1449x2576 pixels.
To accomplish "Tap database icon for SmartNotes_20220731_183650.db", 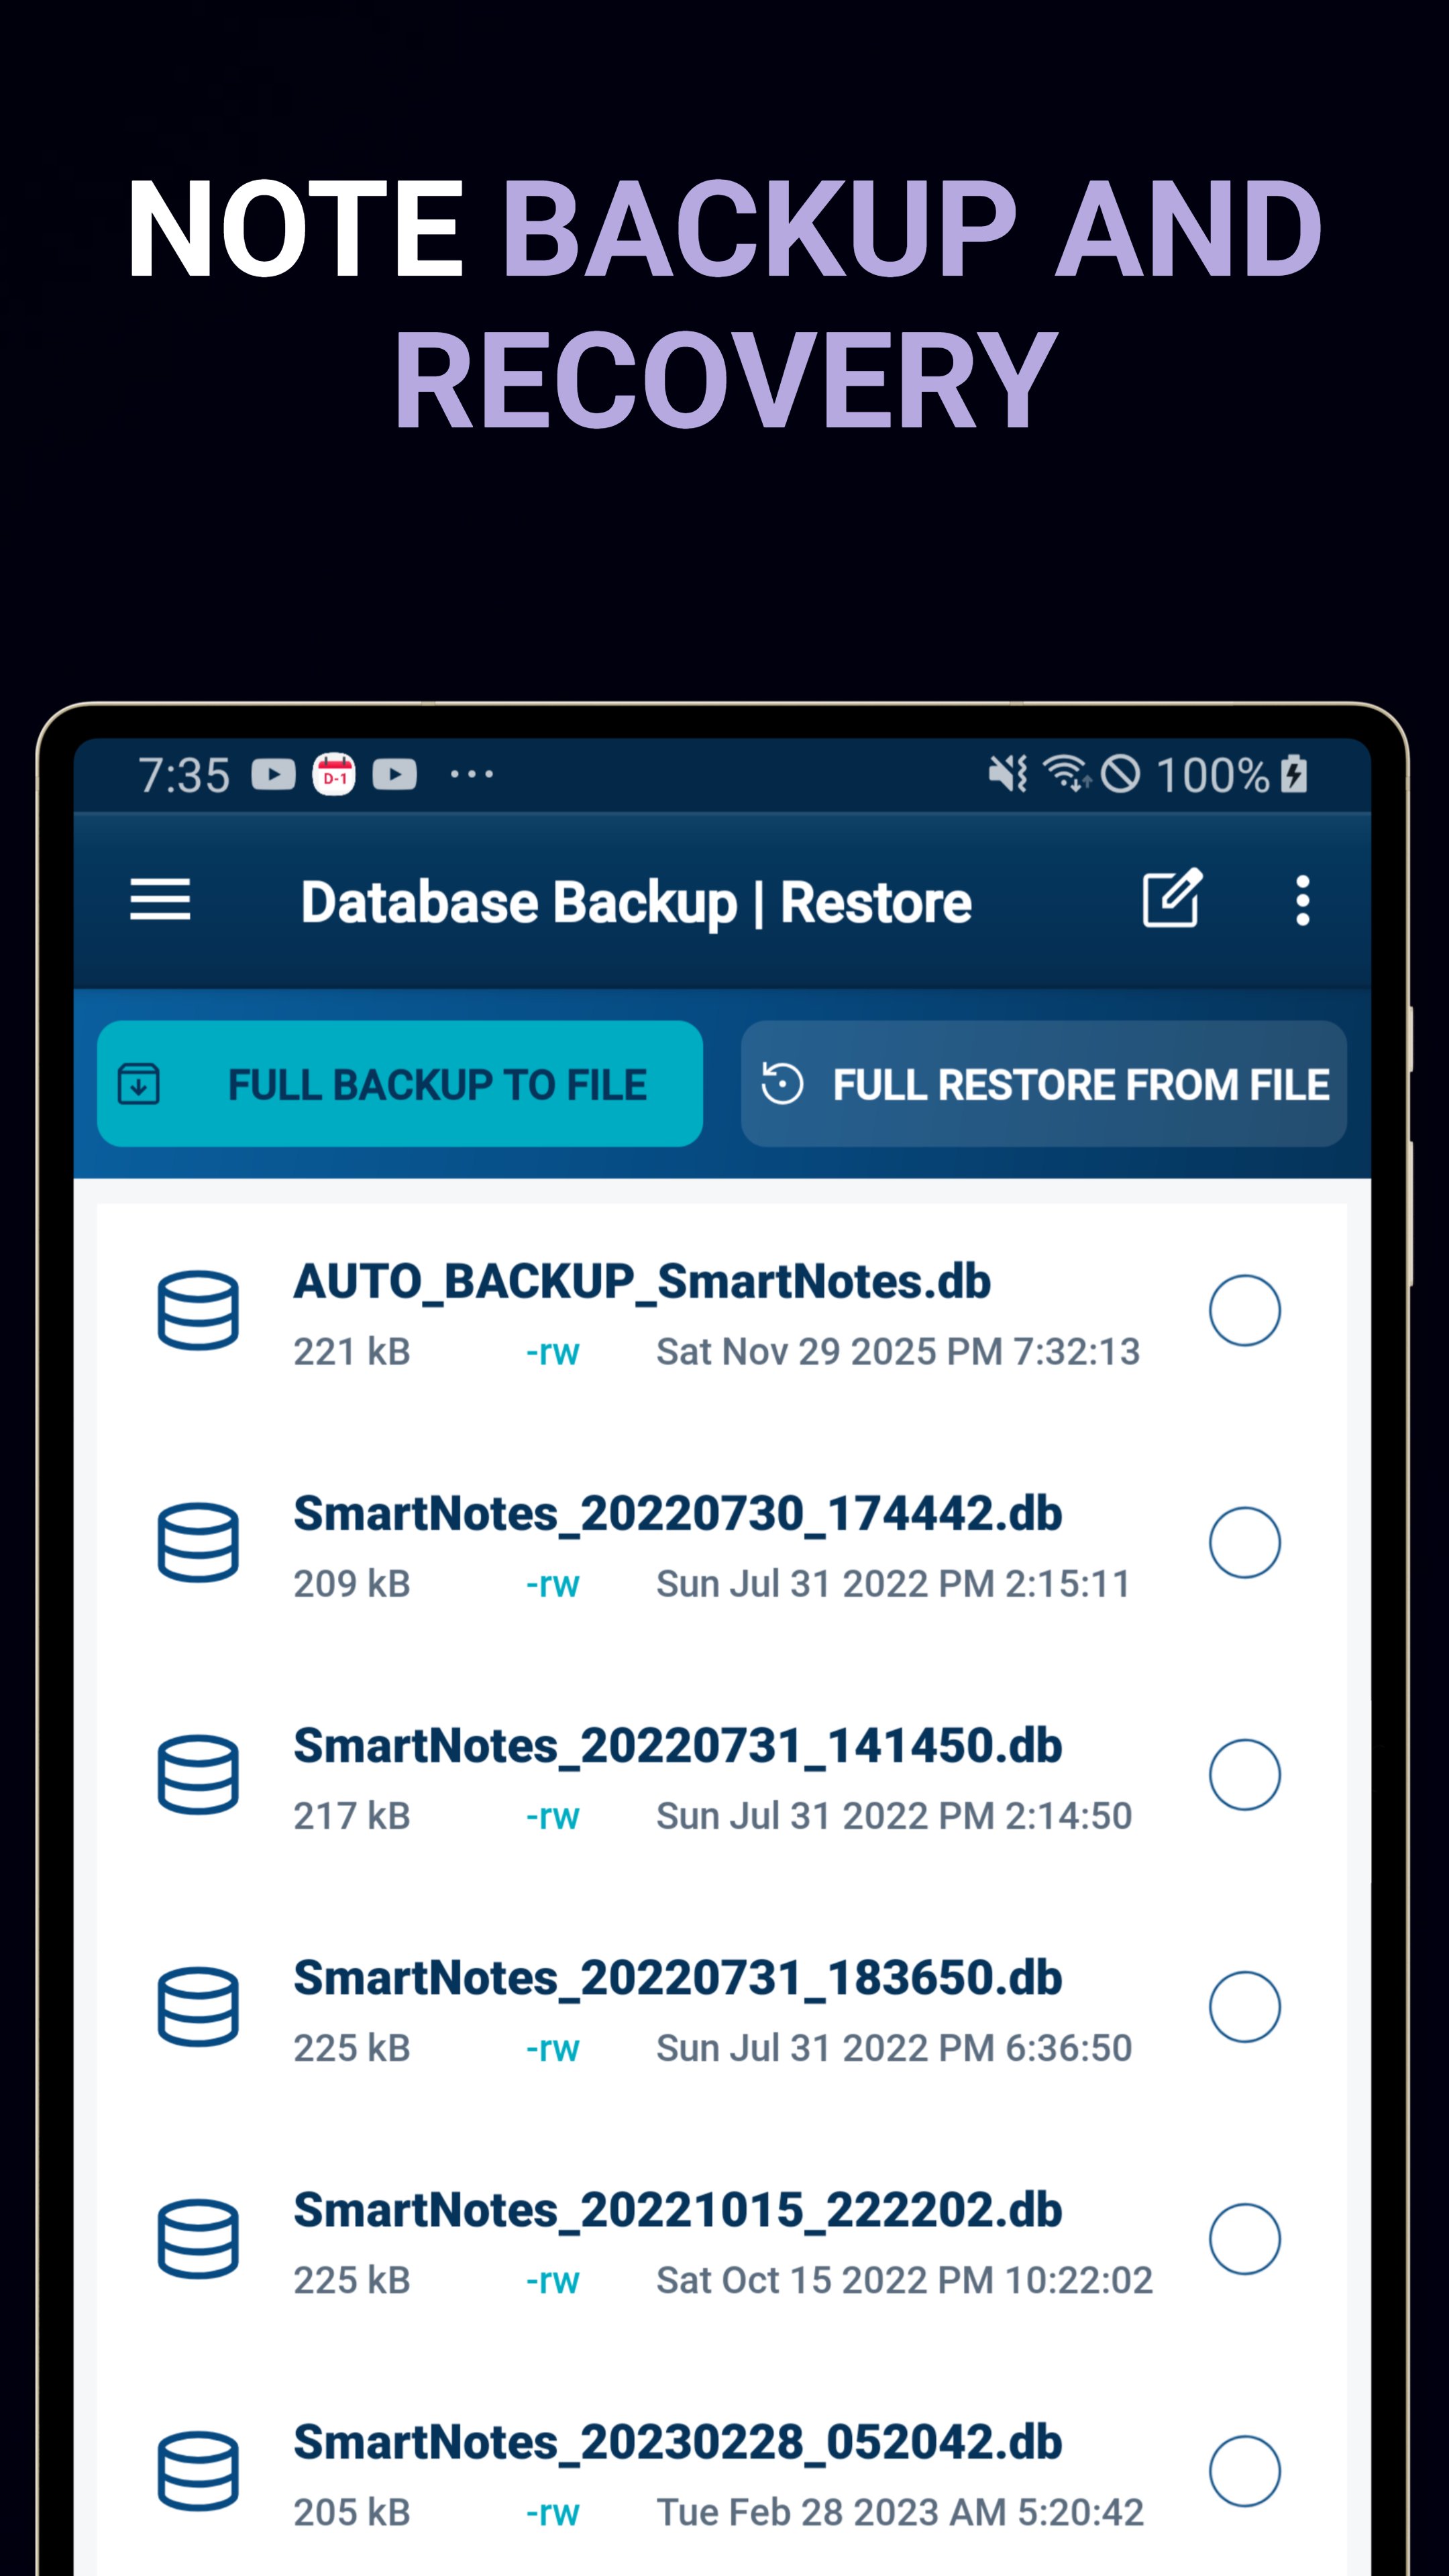I will tap(198, 2006).
